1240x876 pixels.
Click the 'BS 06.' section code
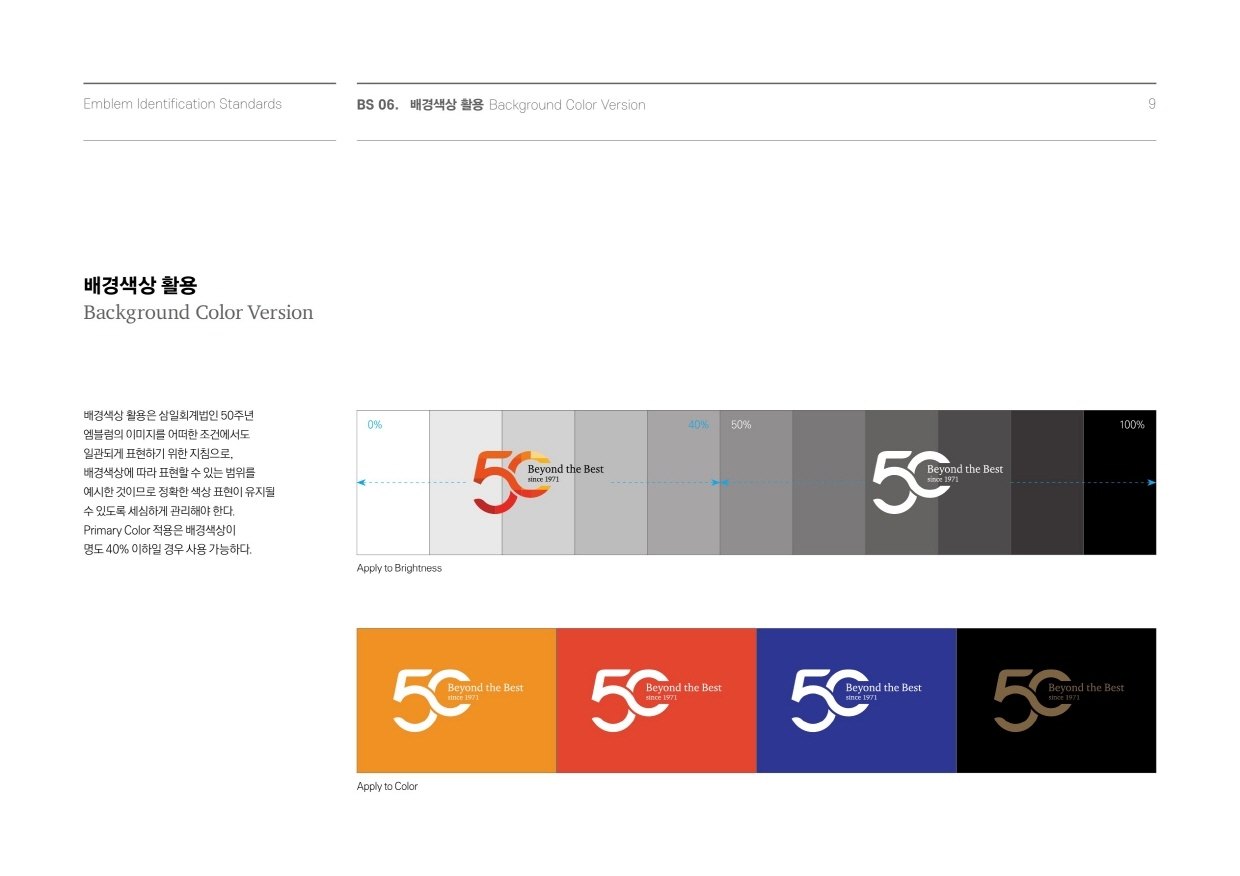click(x=378, y=104)
